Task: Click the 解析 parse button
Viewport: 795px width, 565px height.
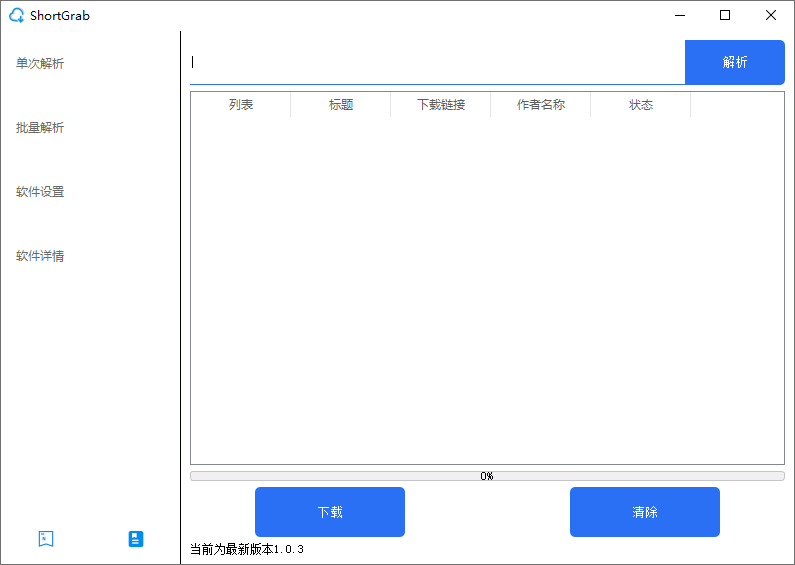Action: click(734, 62)
